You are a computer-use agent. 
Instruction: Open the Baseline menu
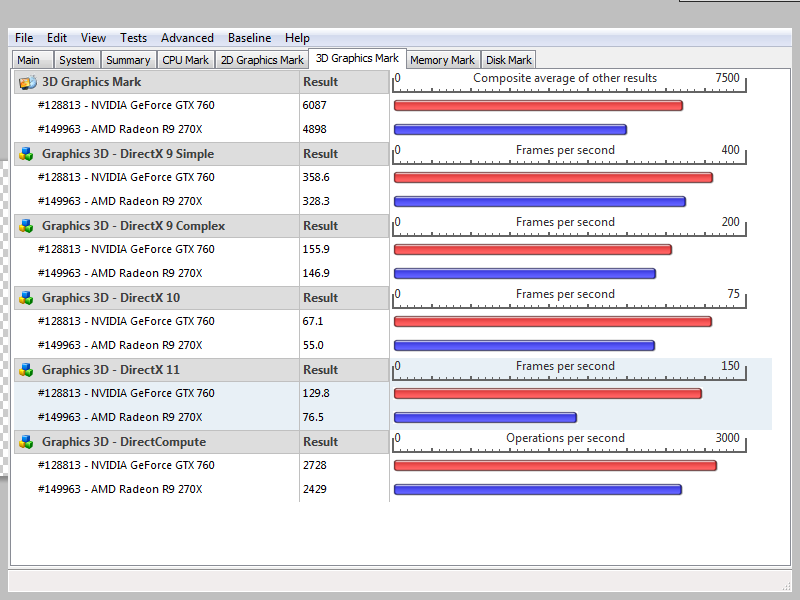(x=249, y=38)
